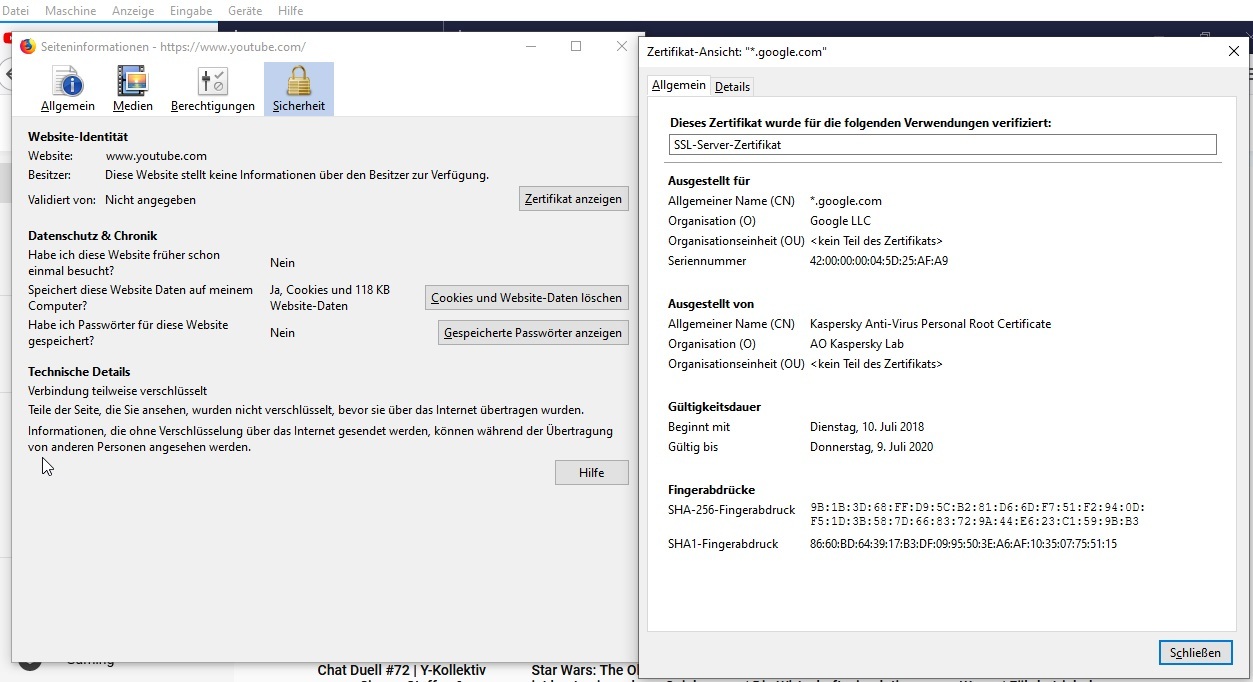Maximize the Seiteninformationen window
Image resolution: width=1253 pixels, height=682 pixels.
coord(576,46)
